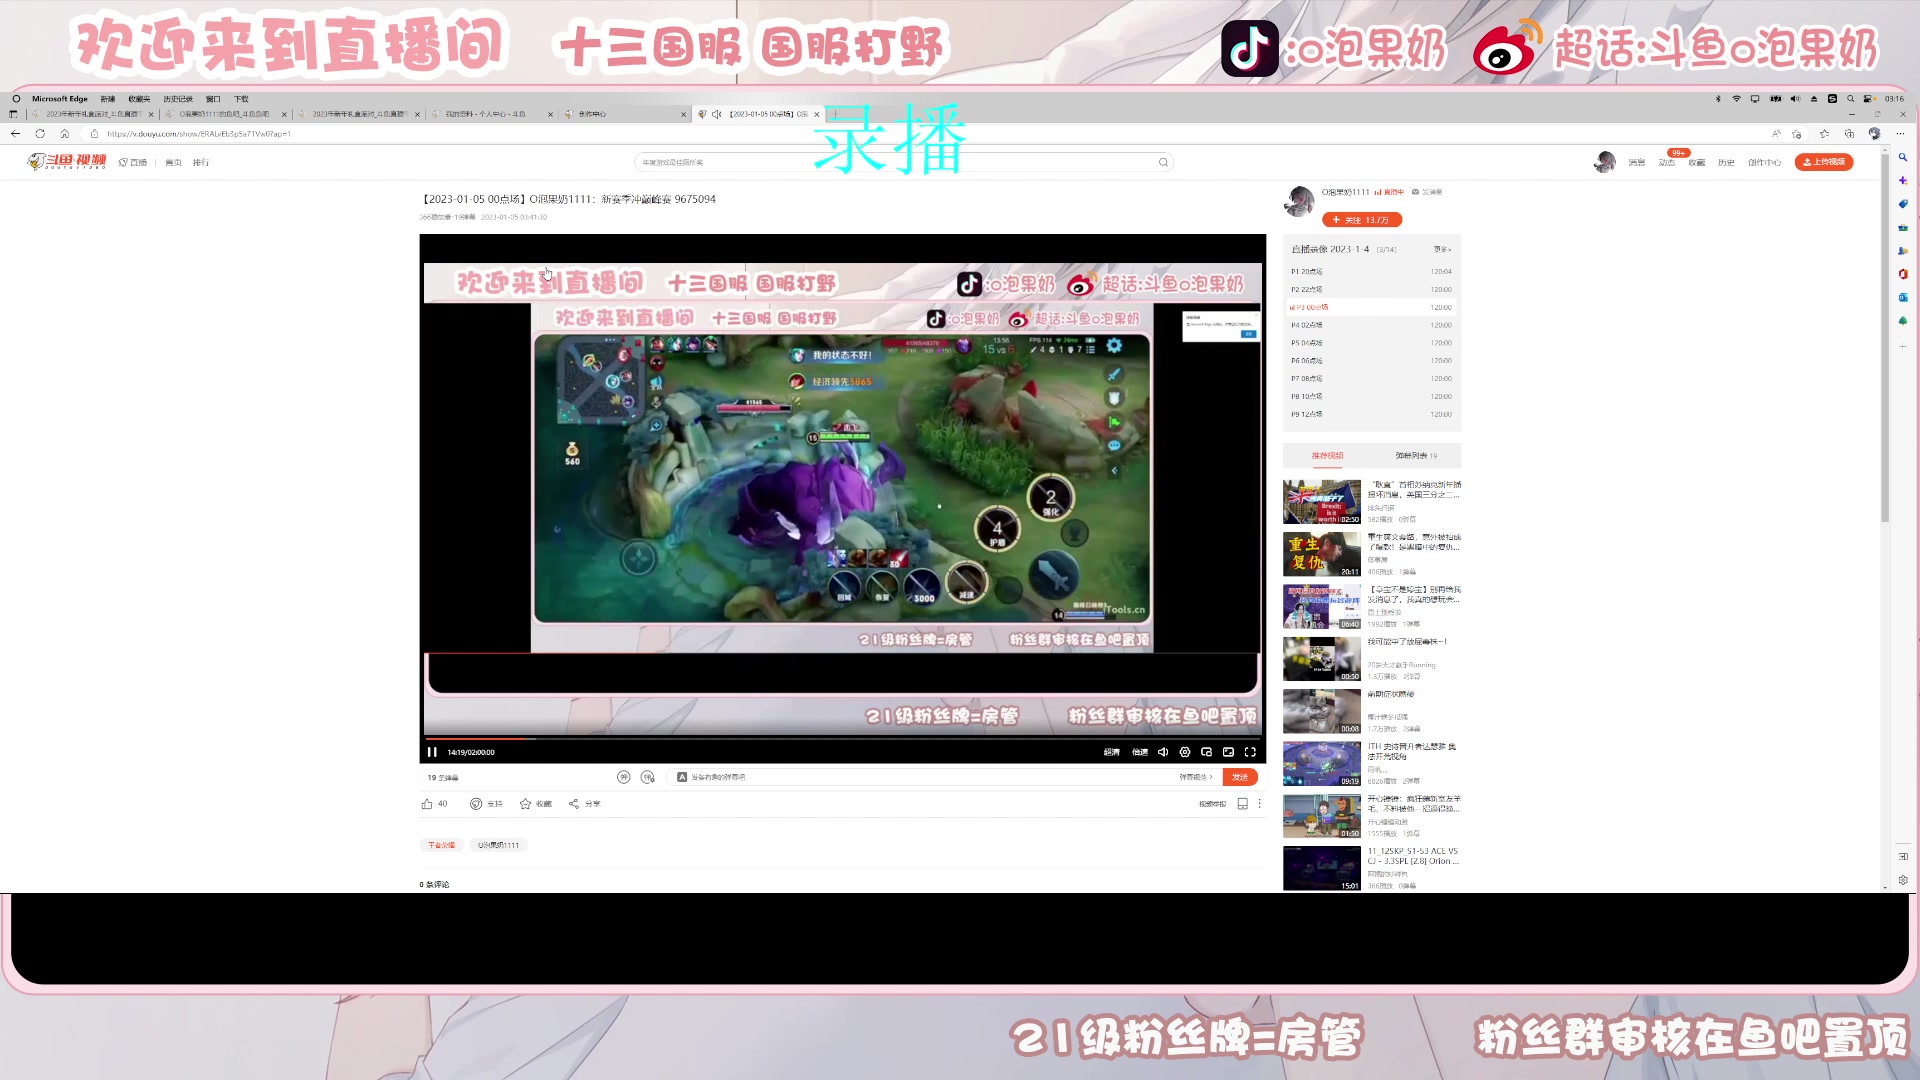Image resolution: width=1920 pixels, height=1080 pixels.
Task: Click the 关注 13.7万 follow button
Action: point(1361,220)
